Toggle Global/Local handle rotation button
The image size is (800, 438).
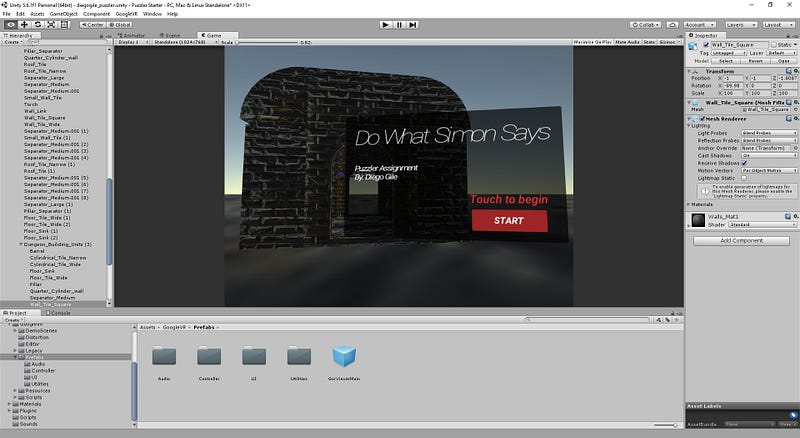pyautogui.click(x=120, y=25)
